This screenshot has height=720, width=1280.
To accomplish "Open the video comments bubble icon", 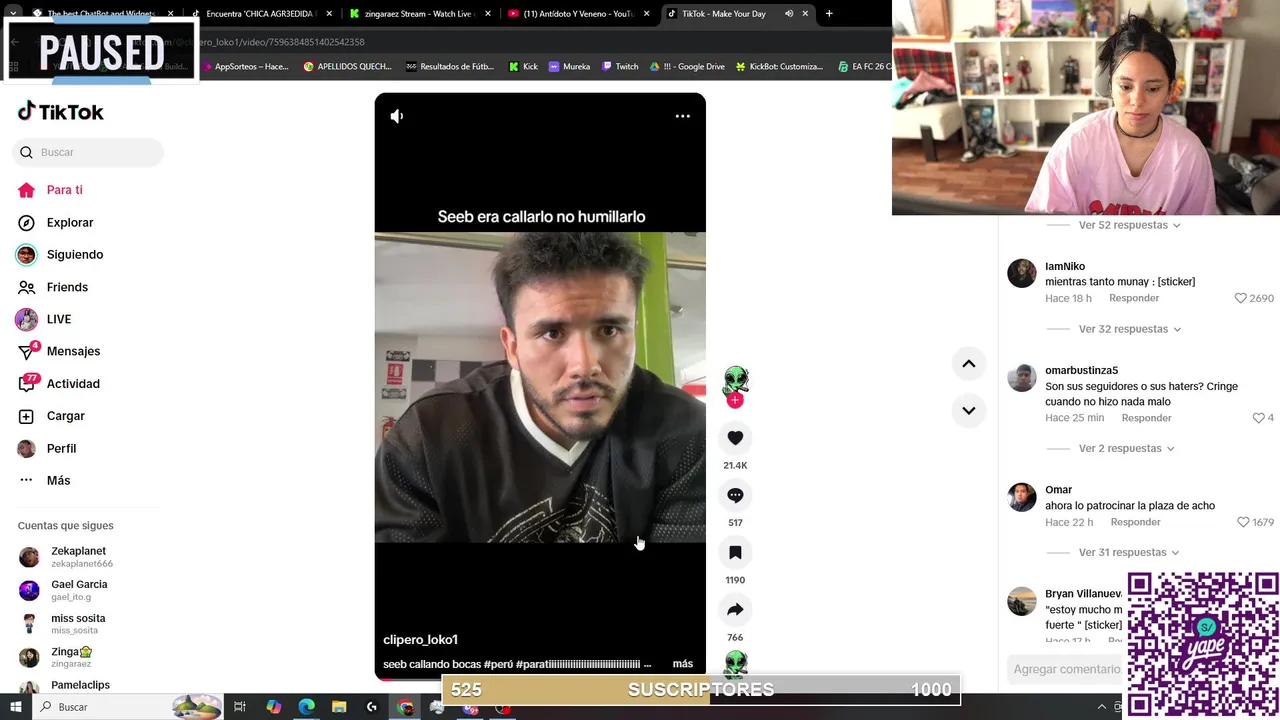I will click(735, 495).
